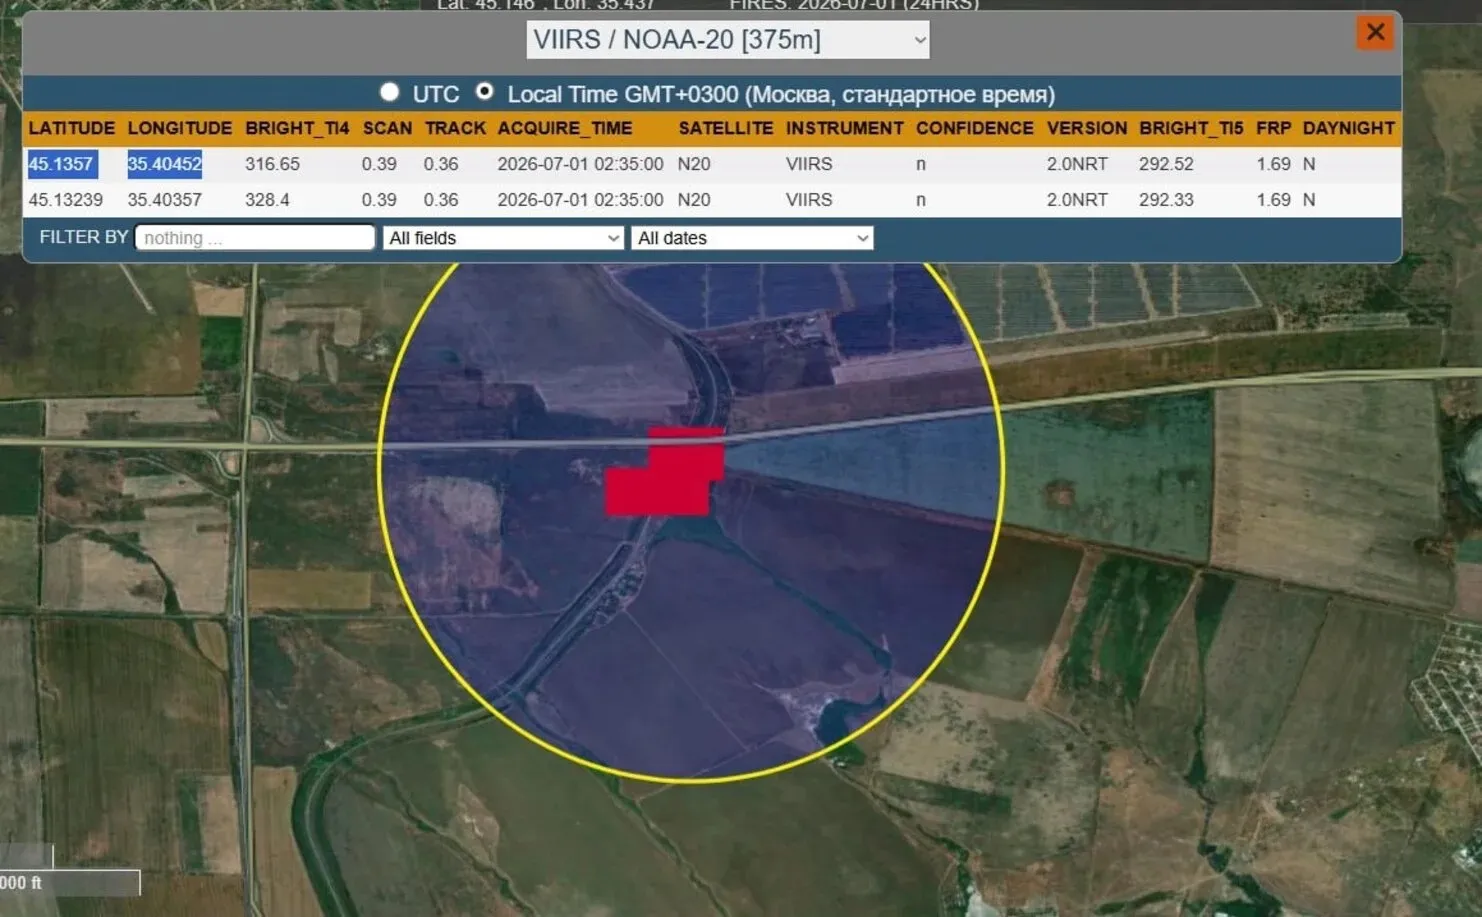Click the FILTER BY text input
The height and width of the screenshot is (917, 1482).
tap(255, 238)
